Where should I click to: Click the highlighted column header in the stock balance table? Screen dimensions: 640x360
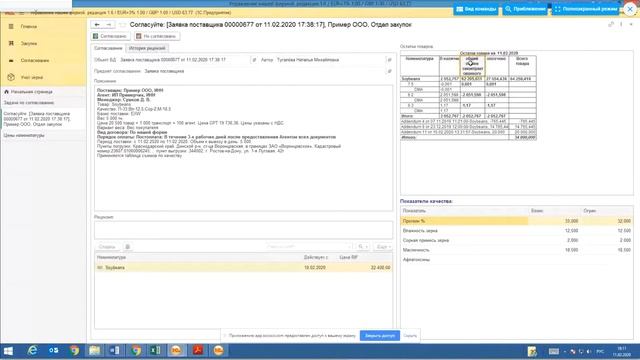[x=472, y=66]
